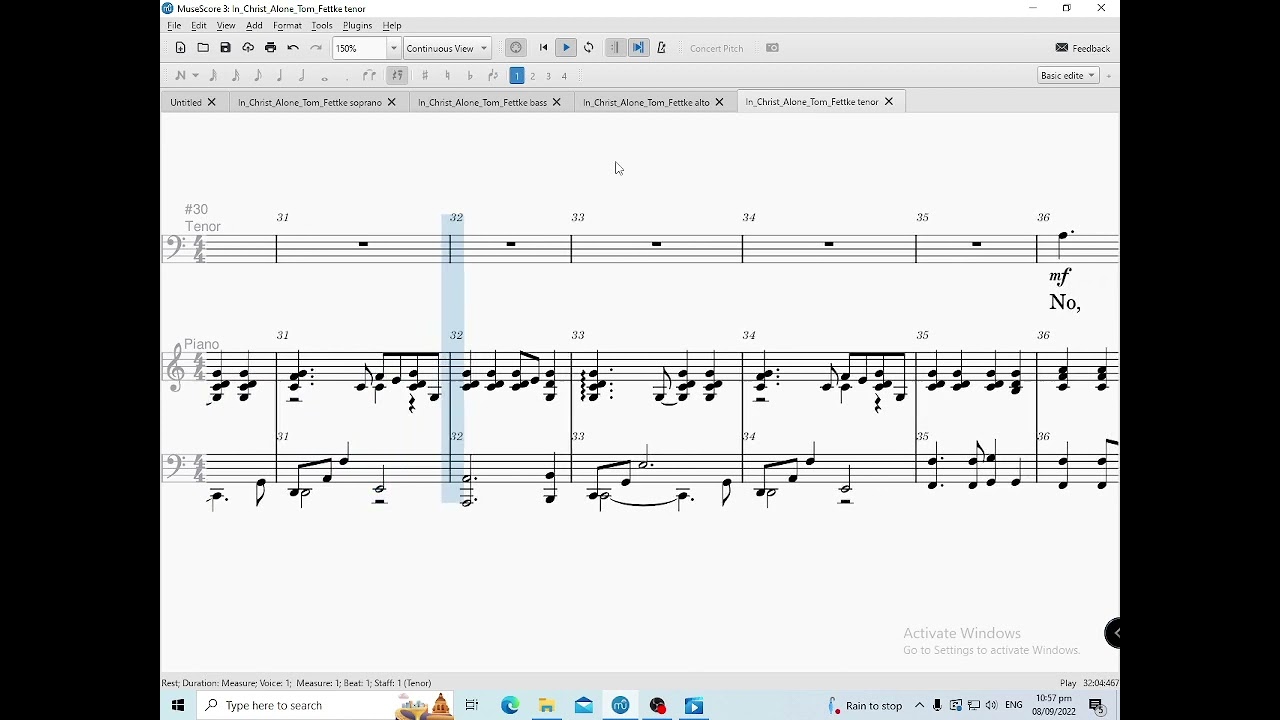Viewport: 1280px width, 720px height.
Task: Open image capture camera tool
Action: pyautogui.click(x=772, y=48)
